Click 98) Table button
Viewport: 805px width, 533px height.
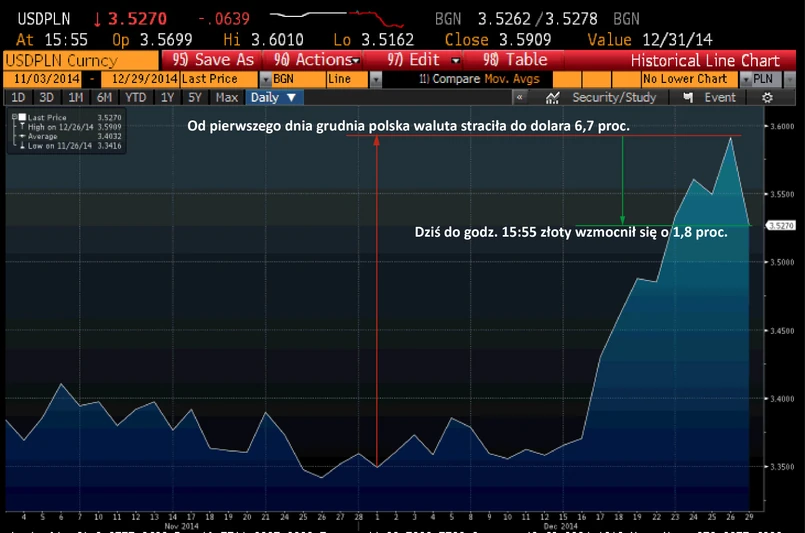pyautogui.click(x=515, y=60)
